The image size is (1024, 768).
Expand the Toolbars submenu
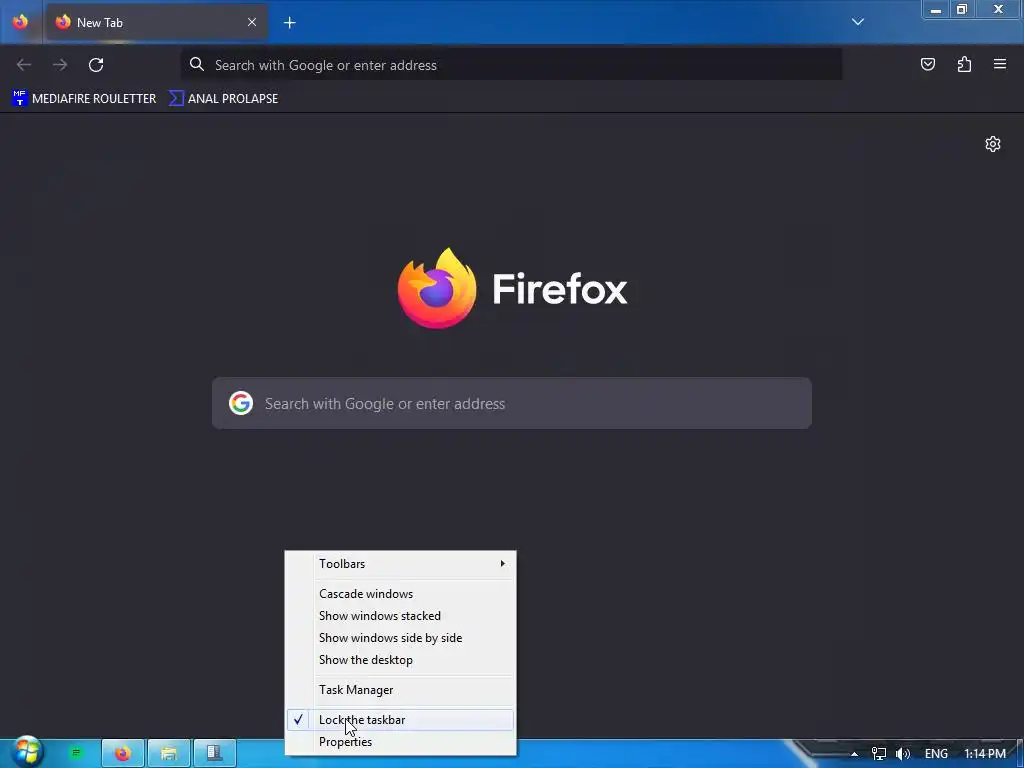click(400, 564)
